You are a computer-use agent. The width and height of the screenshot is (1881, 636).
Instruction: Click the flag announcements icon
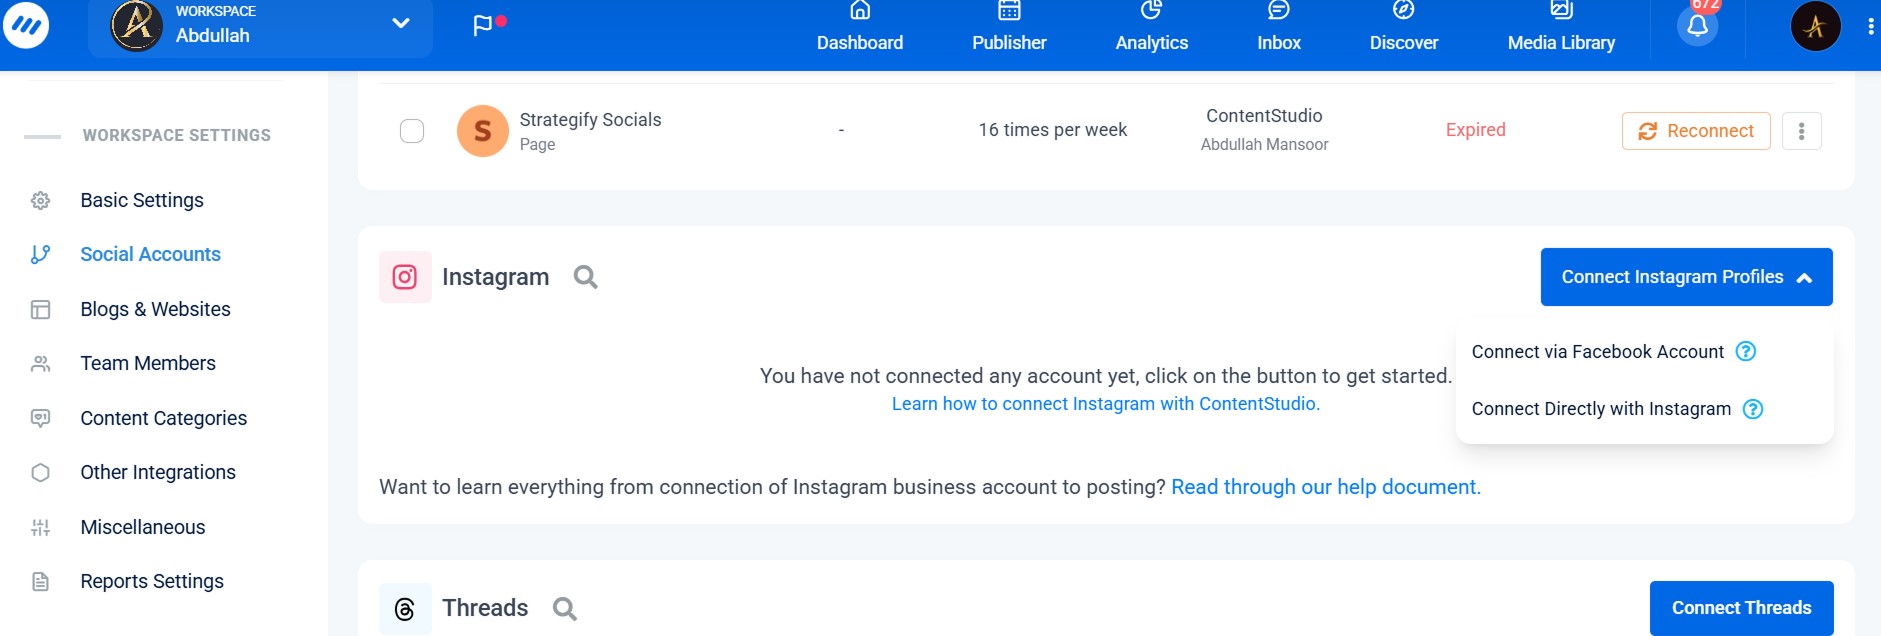click(483, 26)
